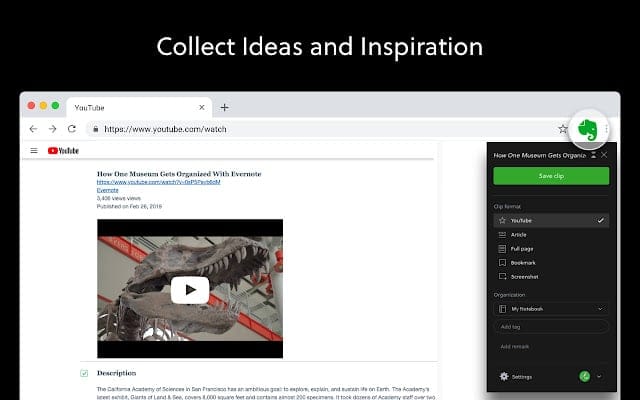Click the Description heading

[x=116, y=373]
